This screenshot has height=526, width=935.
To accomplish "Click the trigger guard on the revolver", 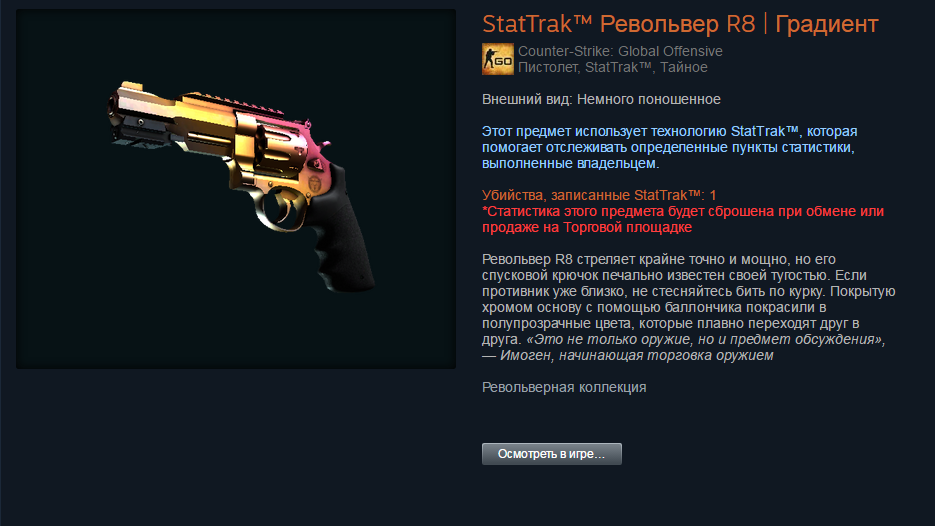I will click(x=279, y=209).
